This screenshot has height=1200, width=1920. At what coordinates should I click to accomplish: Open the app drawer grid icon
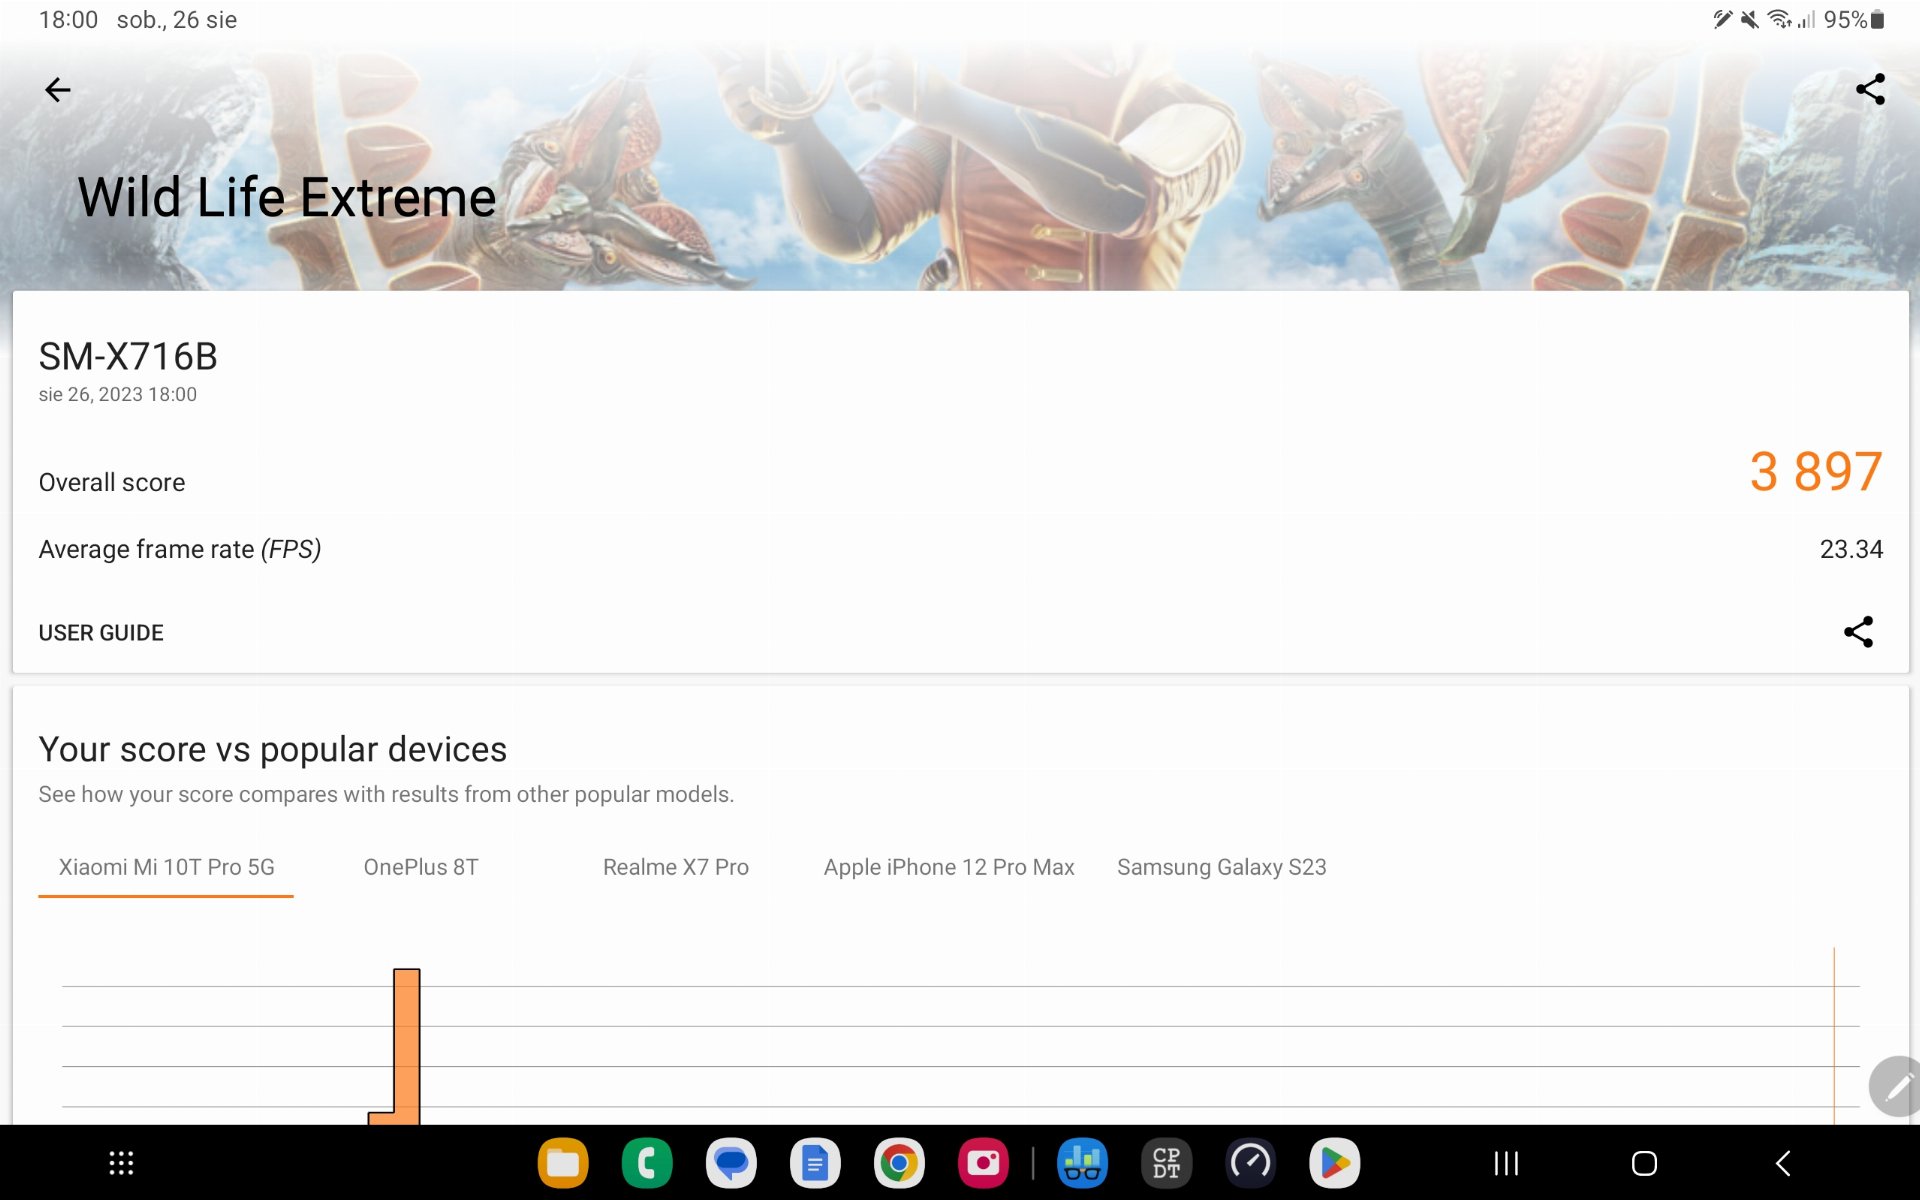point(121,1163)
